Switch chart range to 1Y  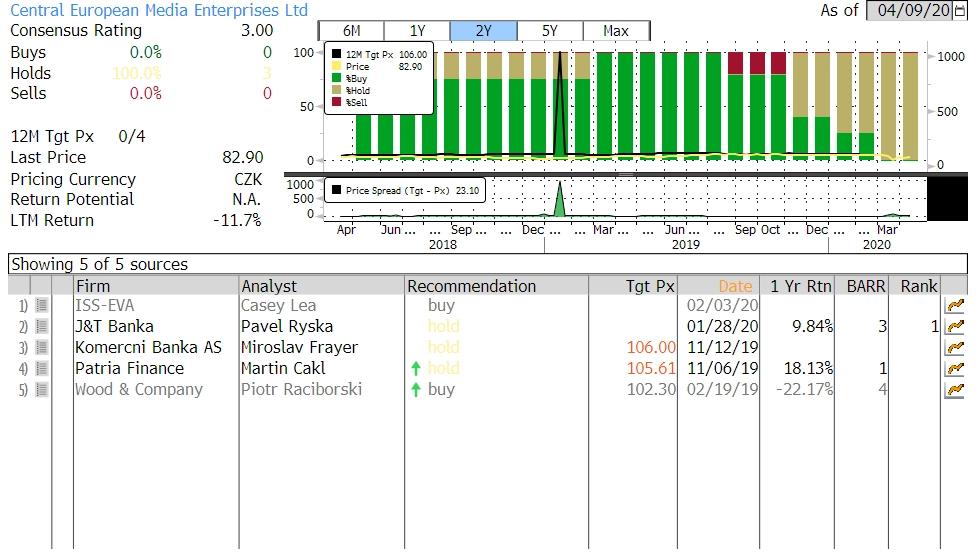click(417, 31)
